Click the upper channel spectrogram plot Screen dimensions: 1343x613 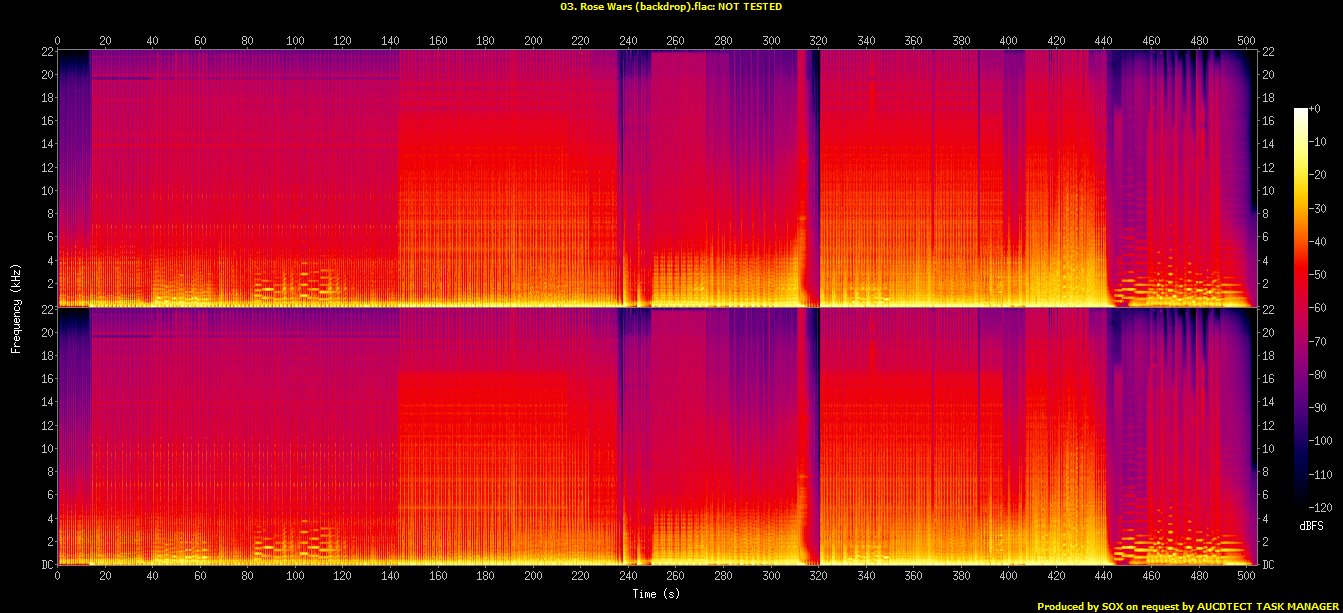pyautogui.click(x=657, y=177)
